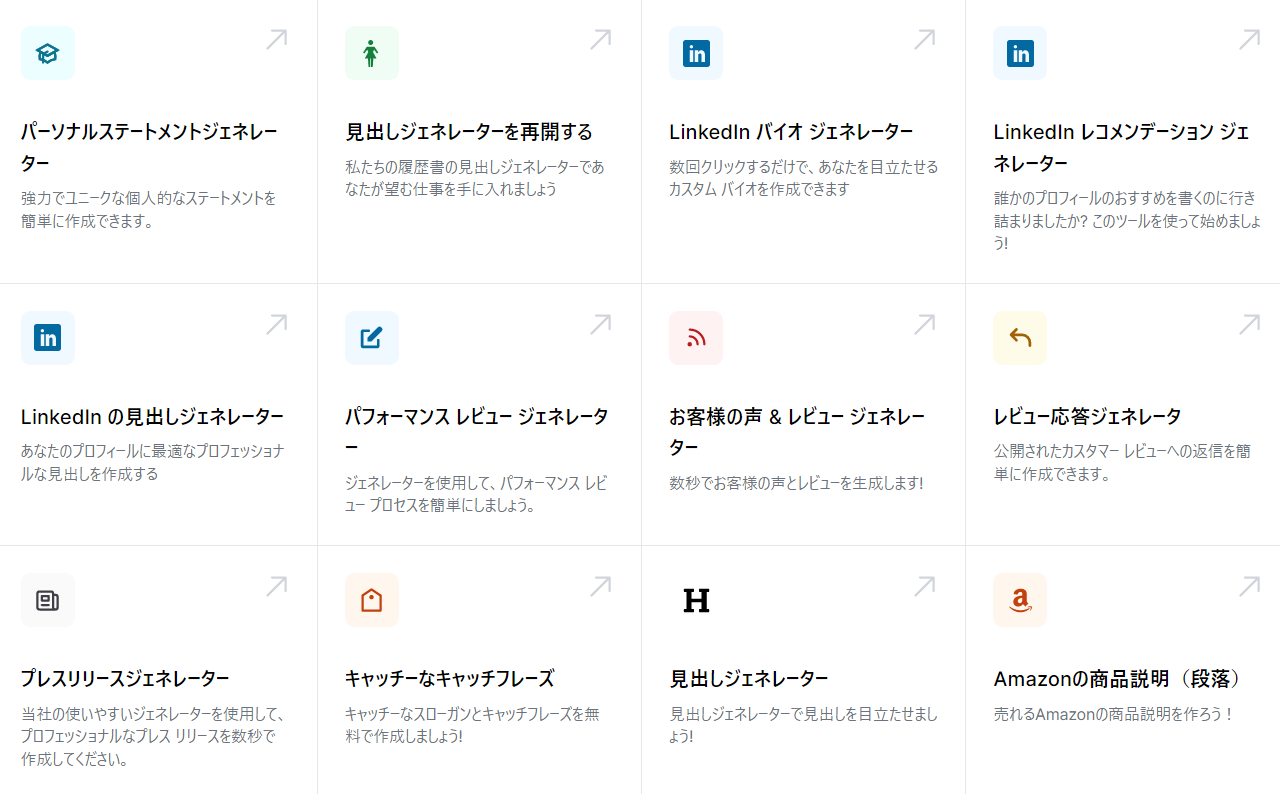Click the LinkedIn icon above LinkedIn バイオ ジェネレーター

696,53
